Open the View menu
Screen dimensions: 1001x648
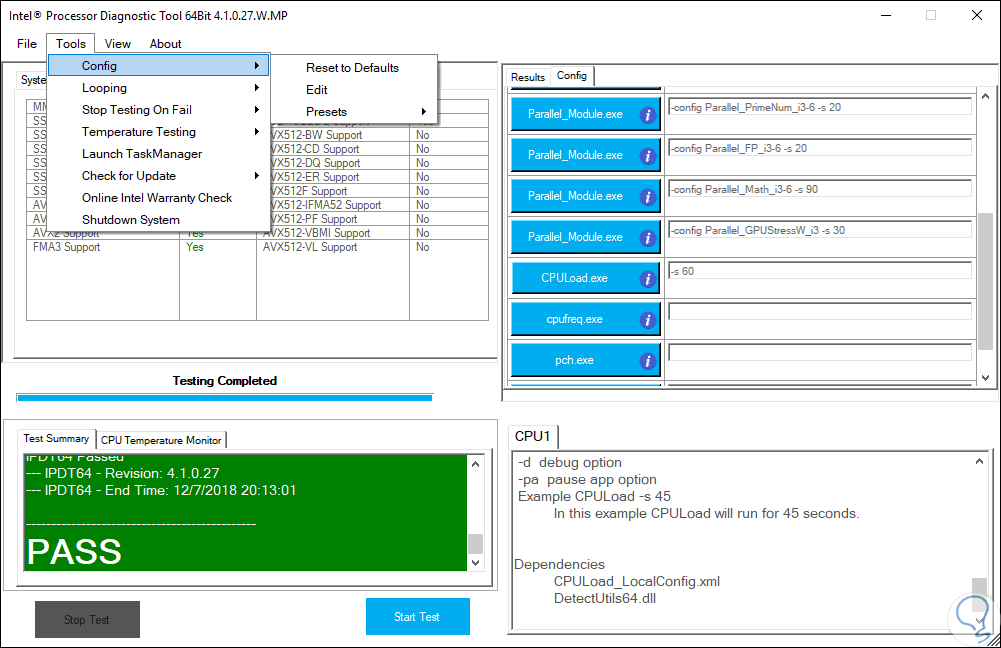pos(117,43)
